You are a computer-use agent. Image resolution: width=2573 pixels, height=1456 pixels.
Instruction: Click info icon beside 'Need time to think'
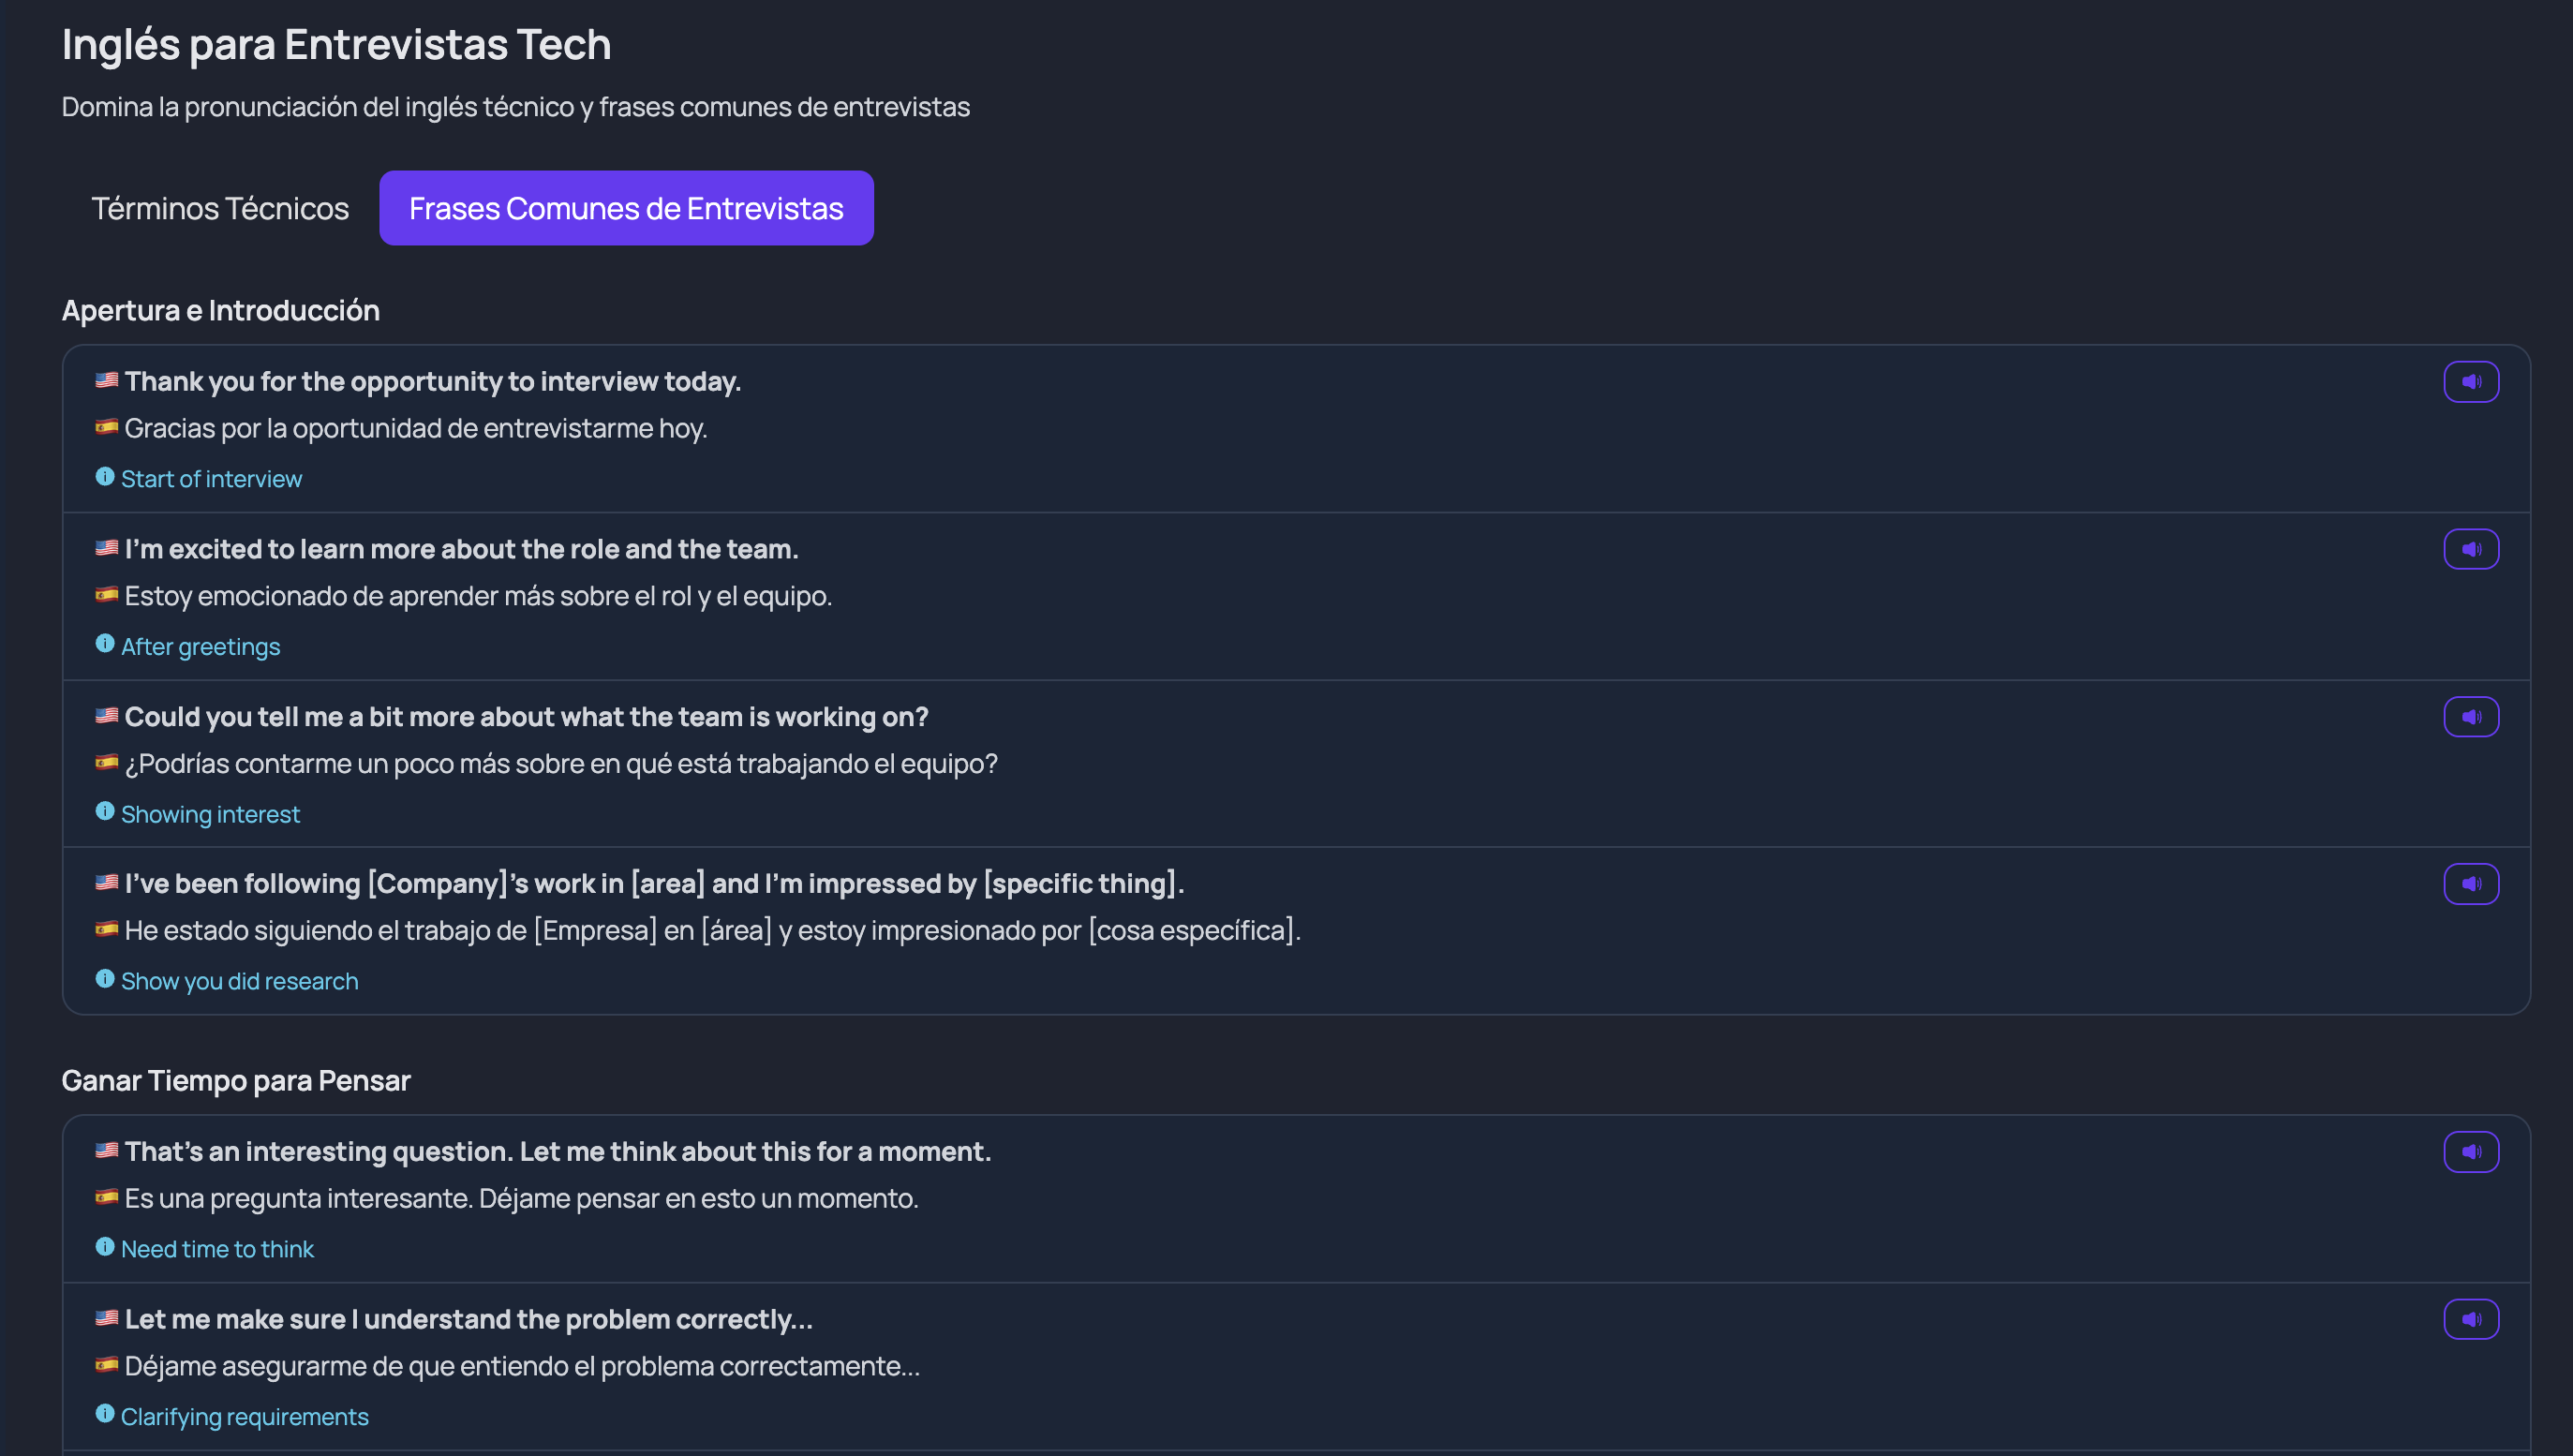[x=105, y=1247]
